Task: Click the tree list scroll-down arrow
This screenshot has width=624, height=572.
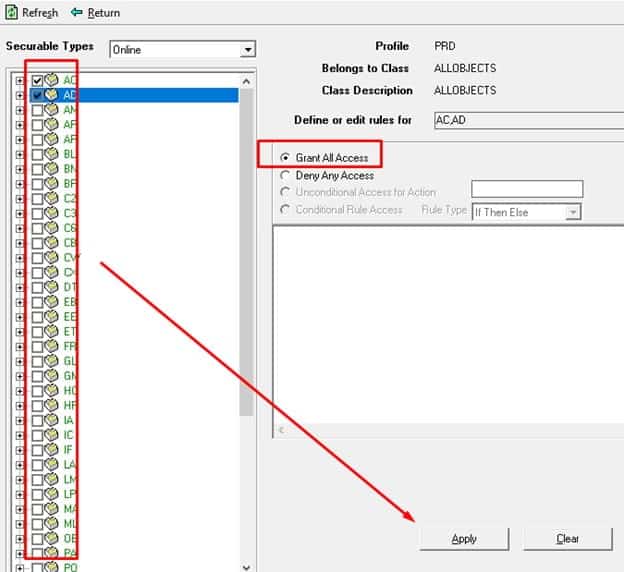Action: click(246, 567)
